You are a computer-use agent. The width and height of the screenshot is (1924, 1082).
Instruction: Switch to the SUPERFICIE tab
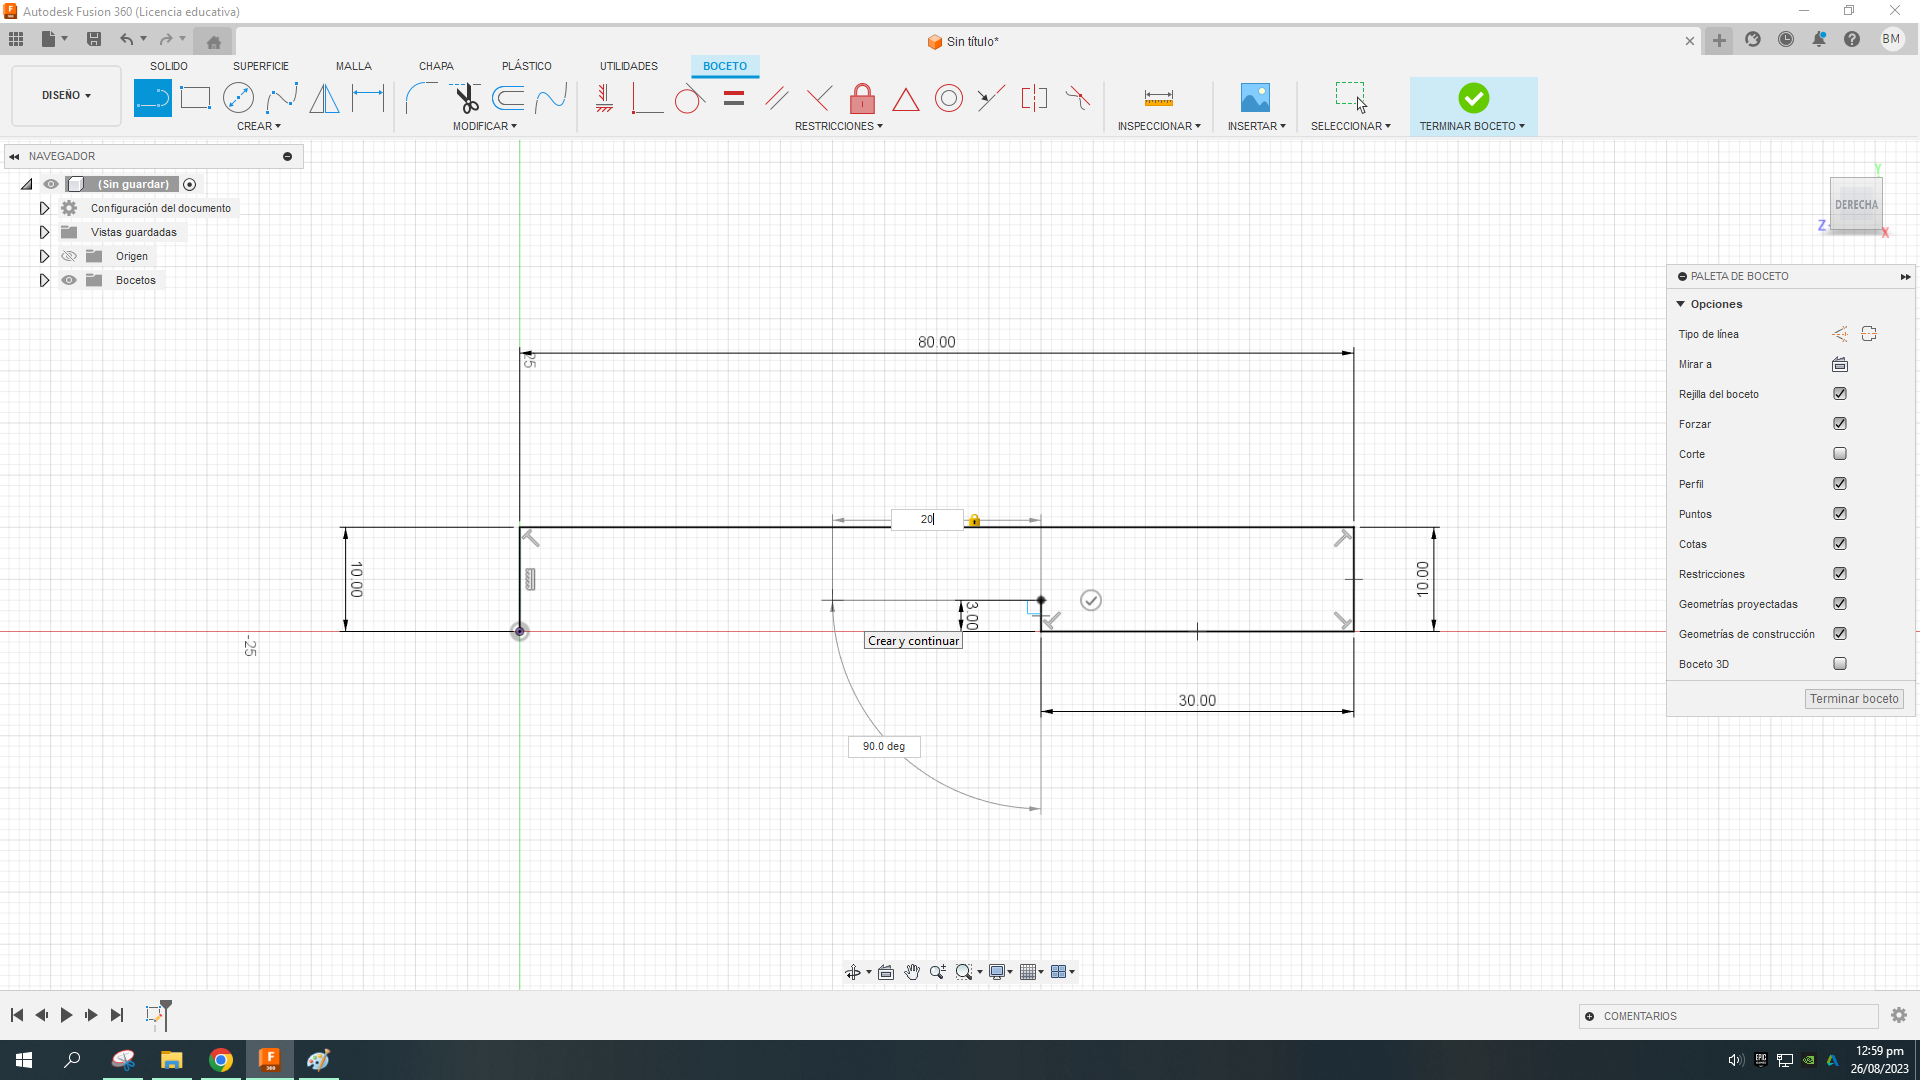coord(261,66)
